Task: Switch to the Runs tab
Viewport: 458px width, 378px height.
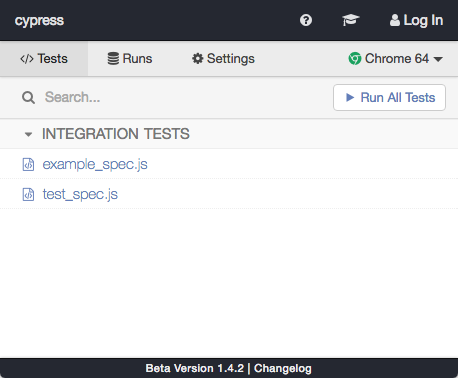Action: (x=130, y=59)
